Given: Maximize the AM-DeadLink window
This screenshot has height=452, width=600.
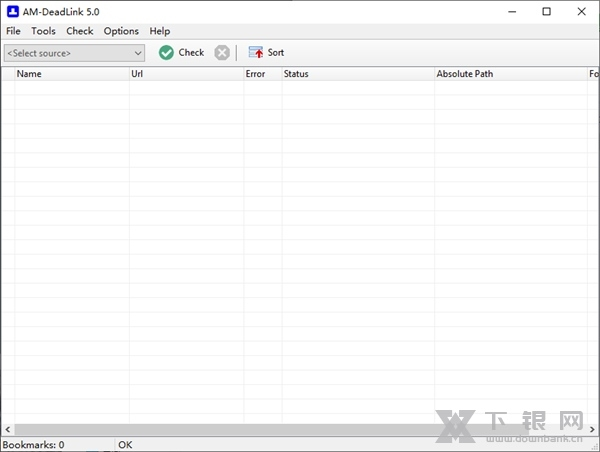Looking at the screenshot, I should click(x=546, y=12).
